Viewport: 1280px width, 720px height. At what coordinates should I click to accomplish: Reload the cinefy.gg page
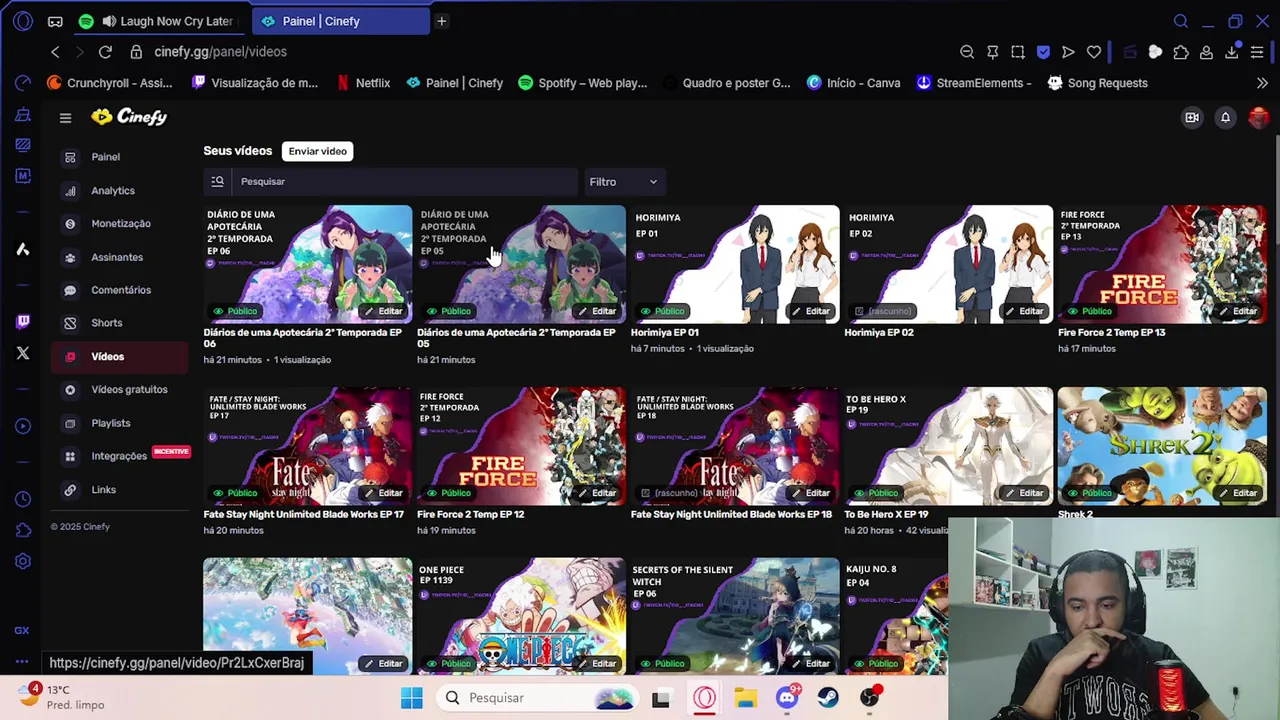tap(105, 52)
